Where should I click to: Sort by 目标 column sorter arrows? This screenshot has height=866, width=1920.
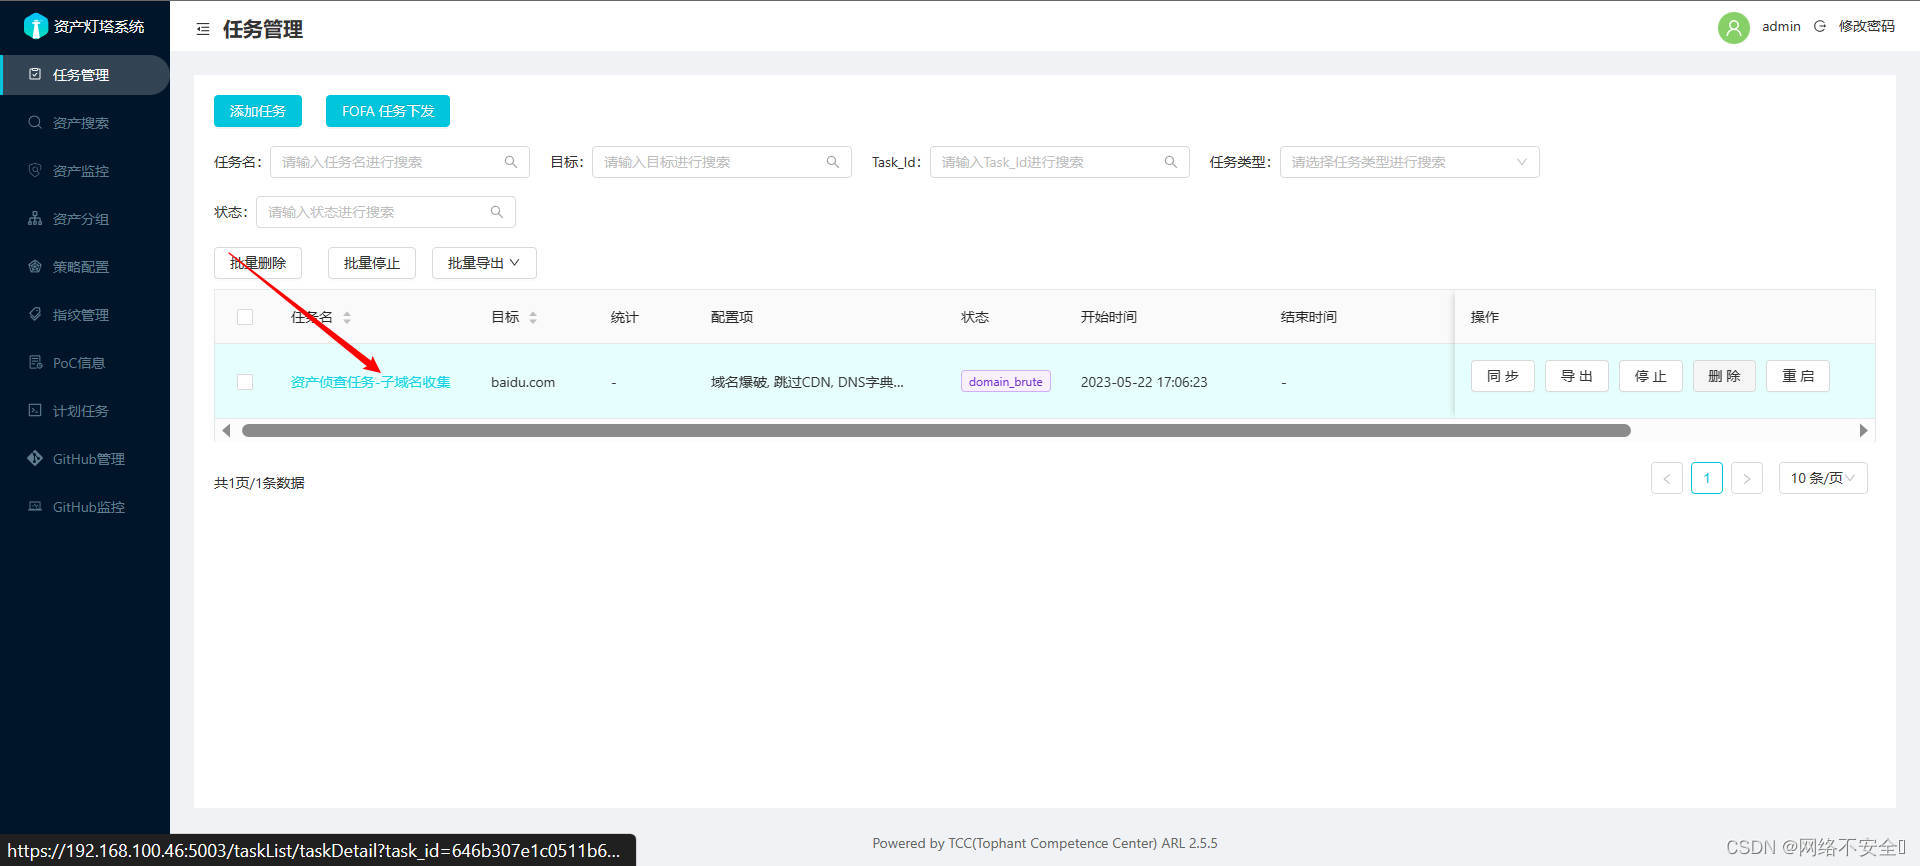533,317
